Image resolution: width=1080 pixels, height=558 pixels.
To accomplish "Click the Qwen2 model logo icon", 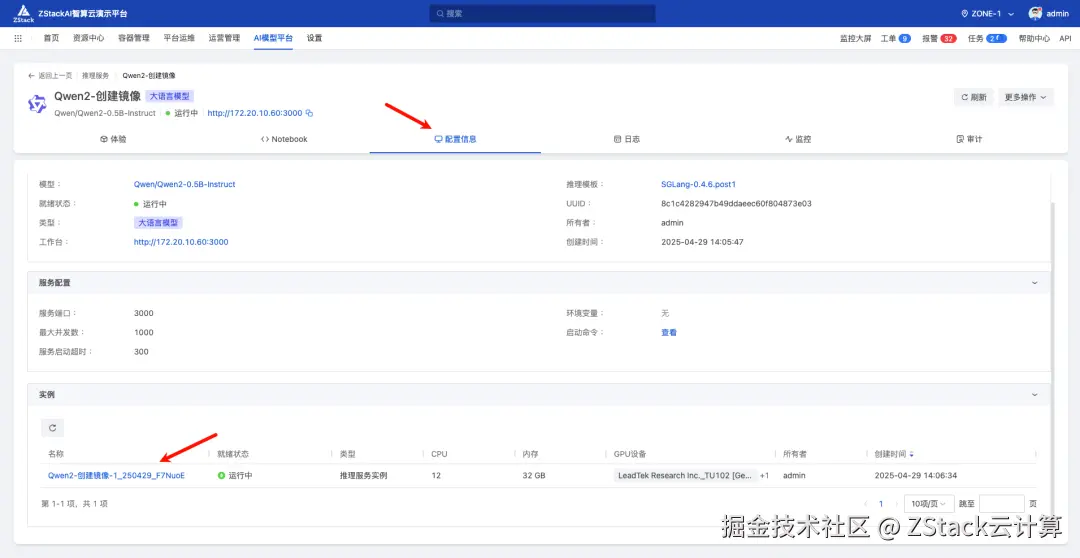I will pos(37,104).
